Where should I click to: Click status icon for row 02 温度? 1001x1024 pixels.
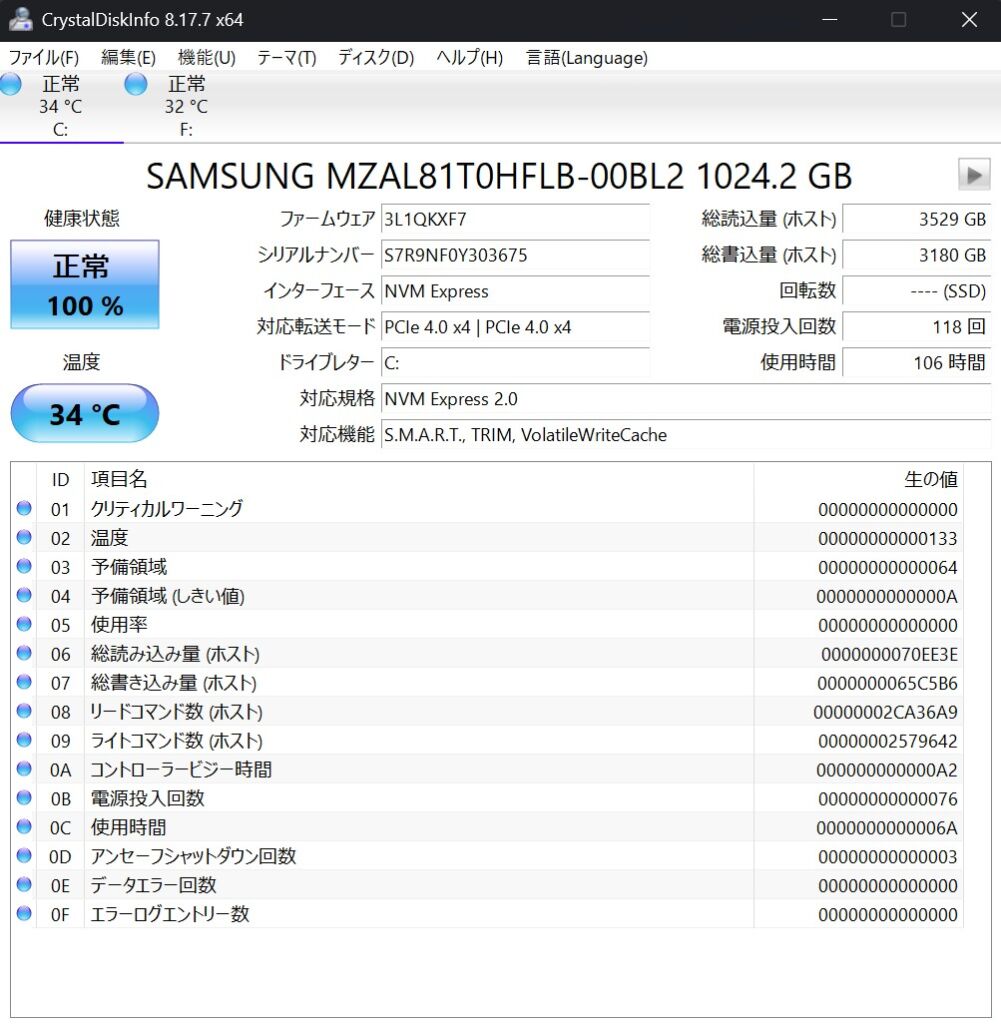pos(24,537)
